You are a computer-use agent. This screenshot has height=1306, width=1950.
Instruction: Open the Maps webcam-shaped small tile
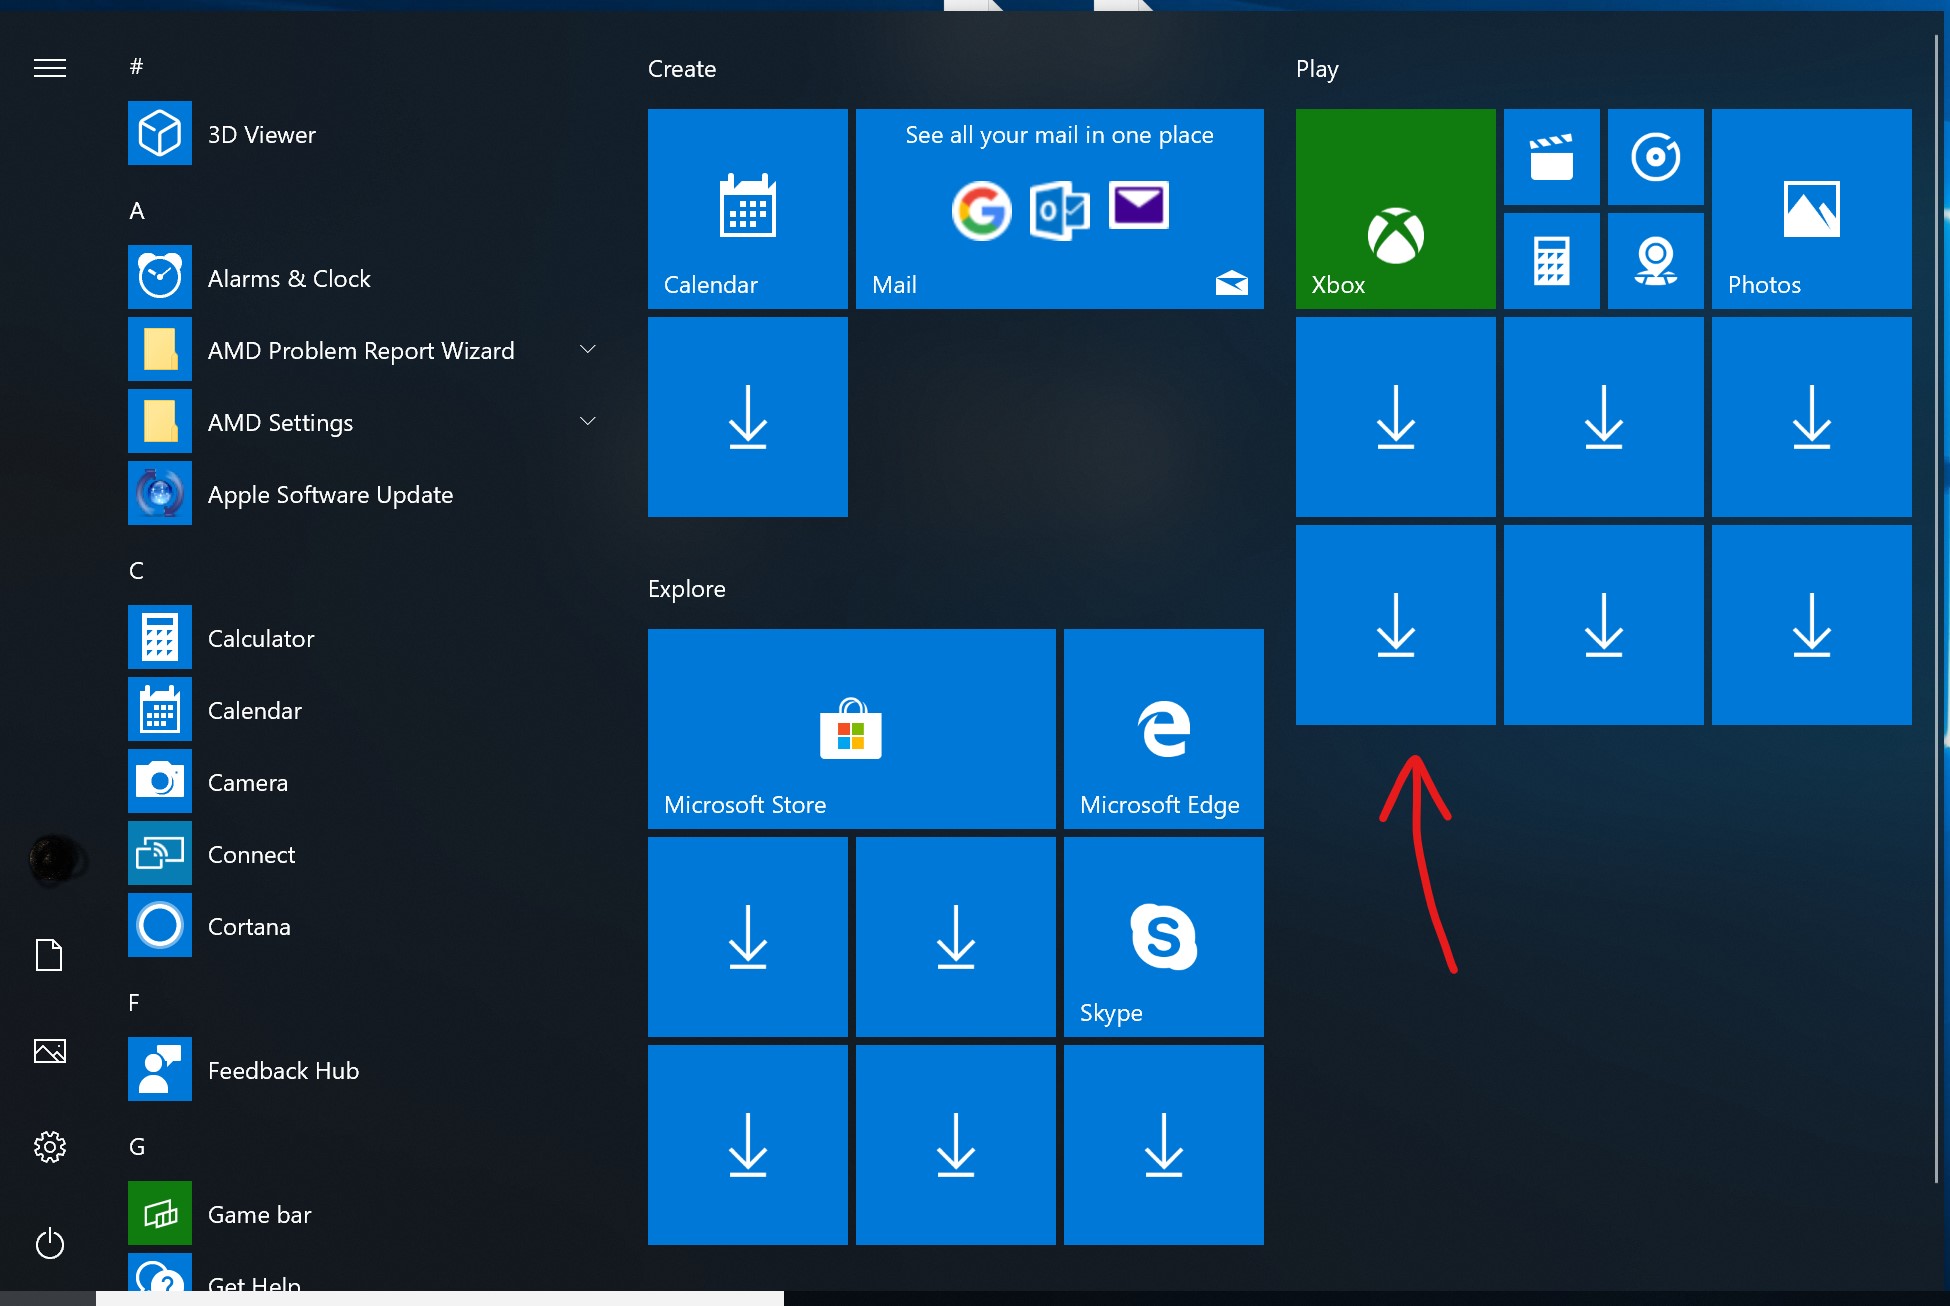(1655, 261)
